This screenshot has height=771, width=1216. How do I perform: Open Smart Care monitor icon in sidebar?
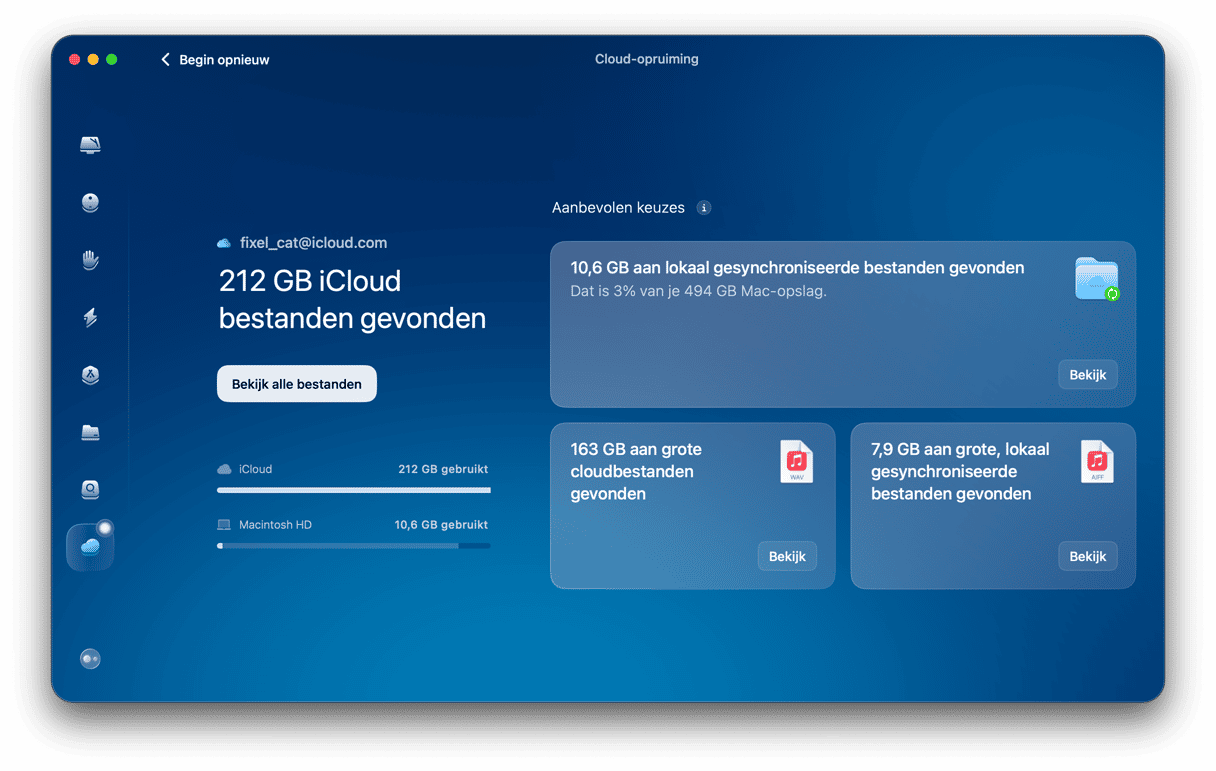tap(90, 145)
